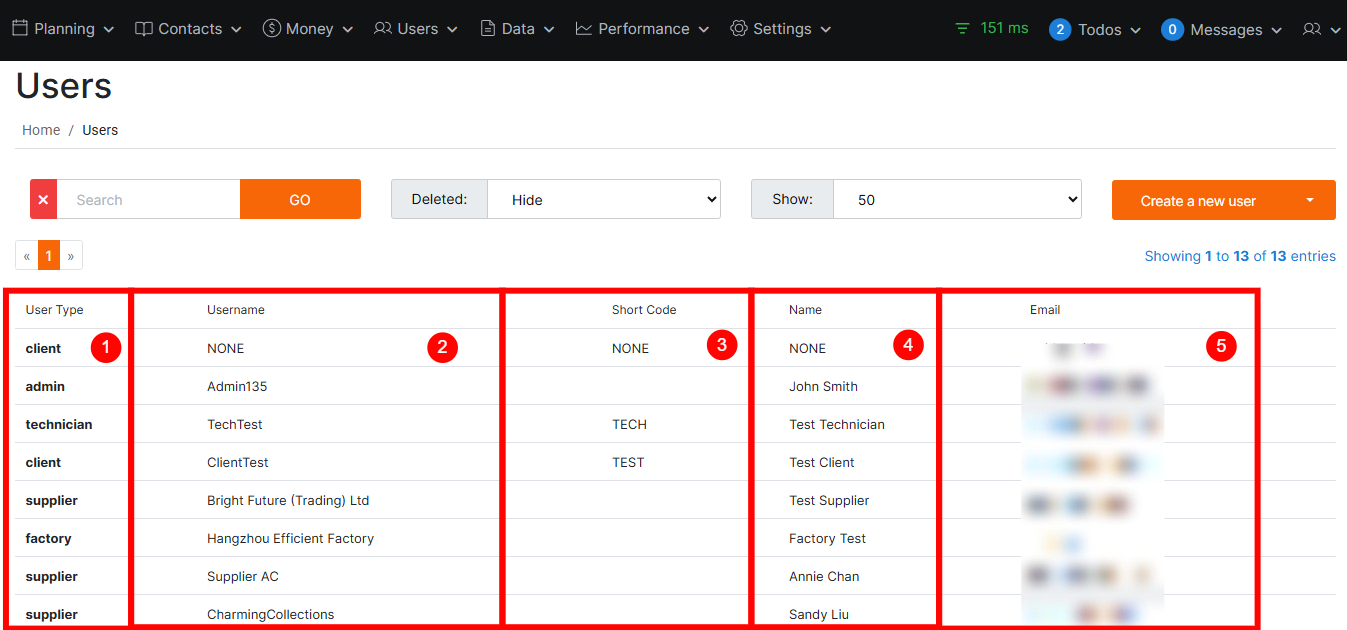Screen dimensions: 1347x630
Task: Click the document icon beside Data
Action: pyautogui.click(x=488, y=29)
